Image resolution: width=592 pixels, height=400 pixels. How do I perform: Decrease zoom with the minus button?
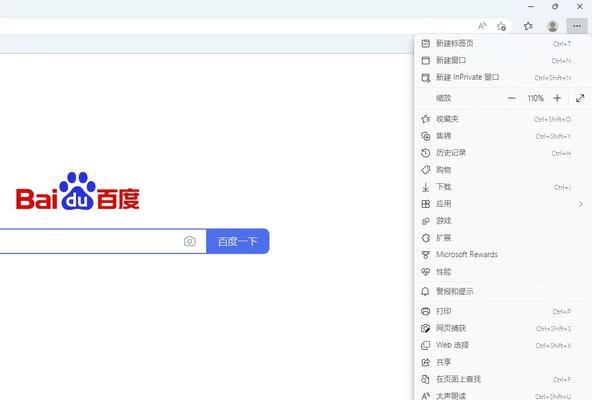[512, 98]
